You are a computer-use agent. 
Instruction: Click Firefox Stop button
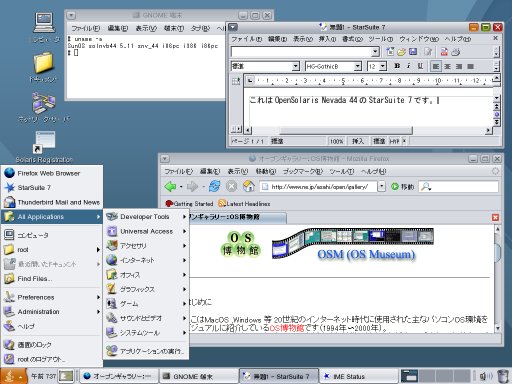click(231, 186)
